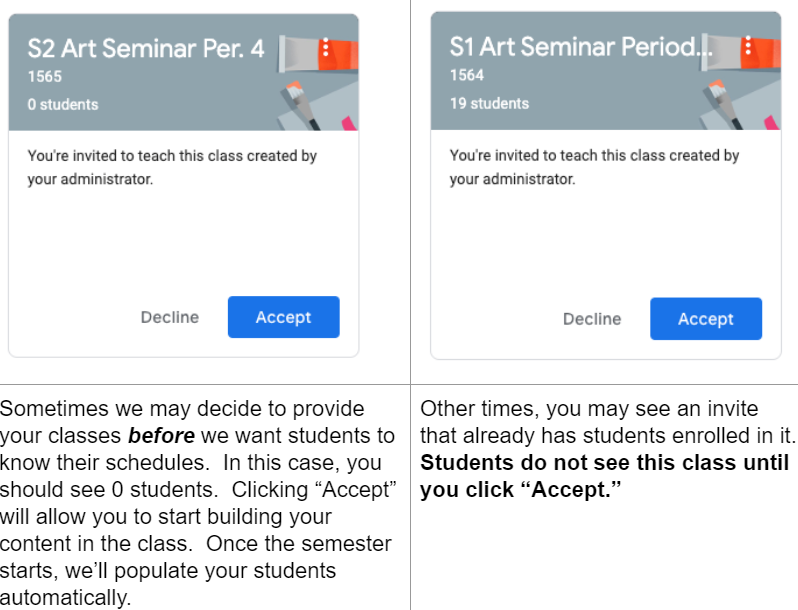Click the invitation message on the S1 card

[x=594, y=167]
